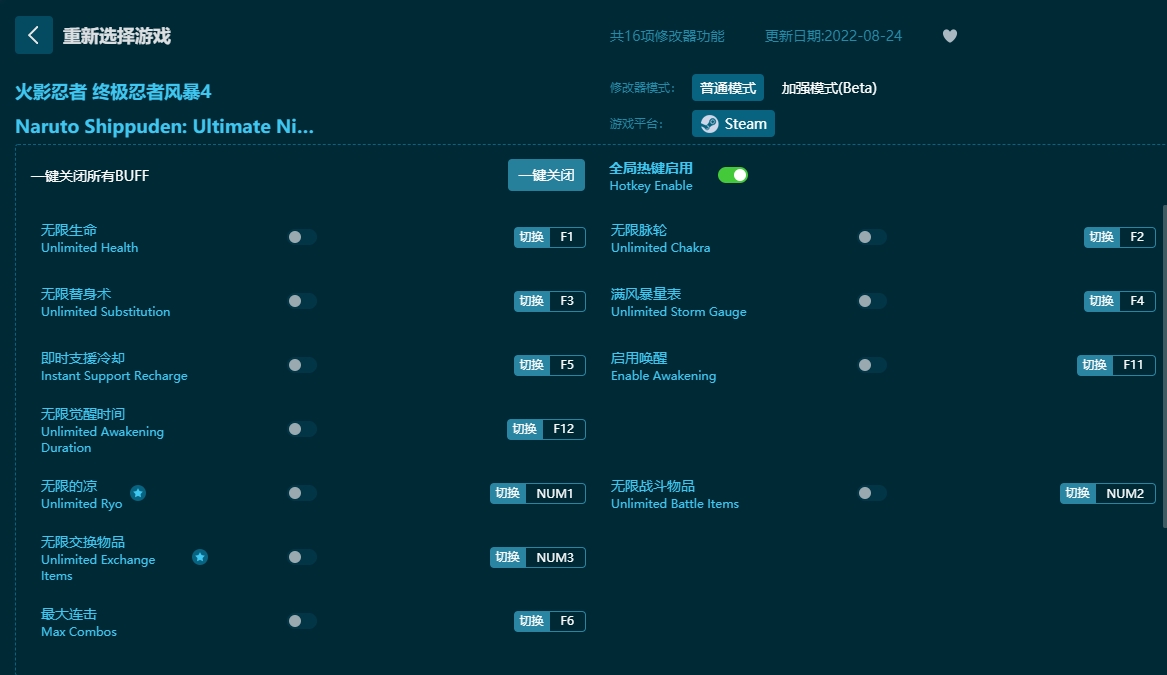The image size is (1167, 675).
Task: Switch on Unlimited Ryo
Action: pos(301,493)
